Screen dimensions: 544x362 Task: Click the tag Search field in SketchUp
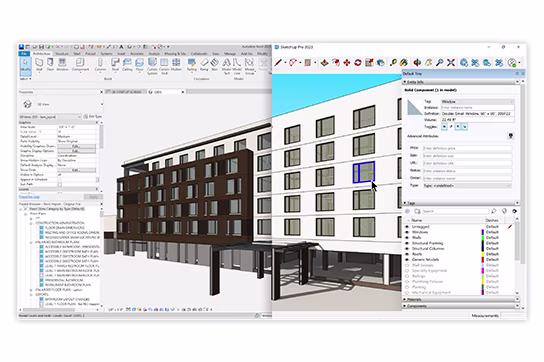(x=455, y=211)
